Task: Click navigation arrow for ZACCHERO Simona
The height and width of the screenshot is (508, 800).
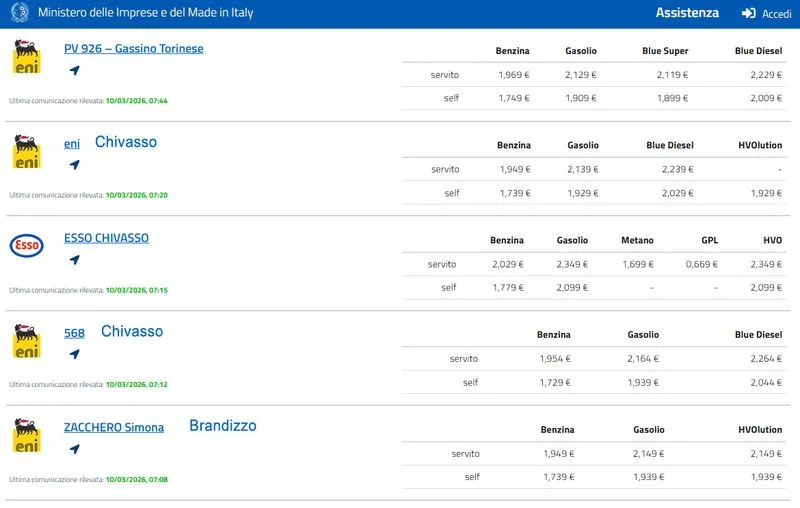Action: click(x=74, y=449)
